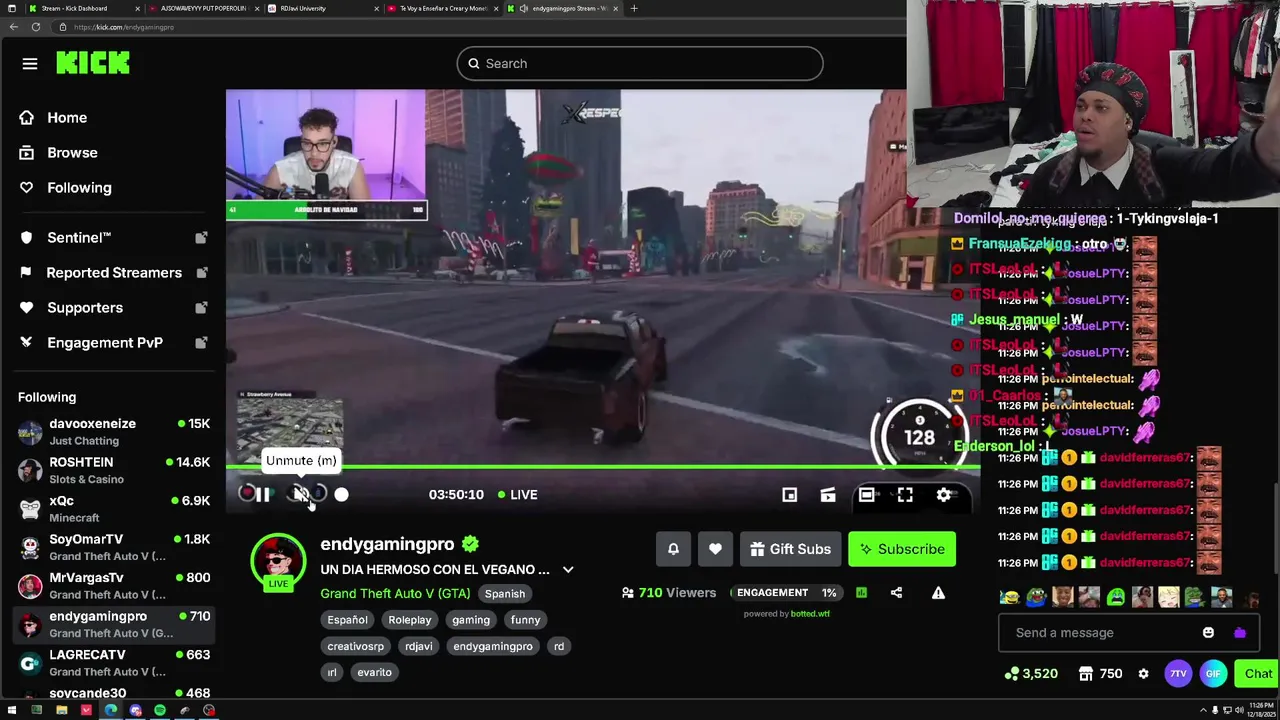Screen dimensions: 1280x720
Task: Click the green LIVE indicator in player
Action: (516, 494)
